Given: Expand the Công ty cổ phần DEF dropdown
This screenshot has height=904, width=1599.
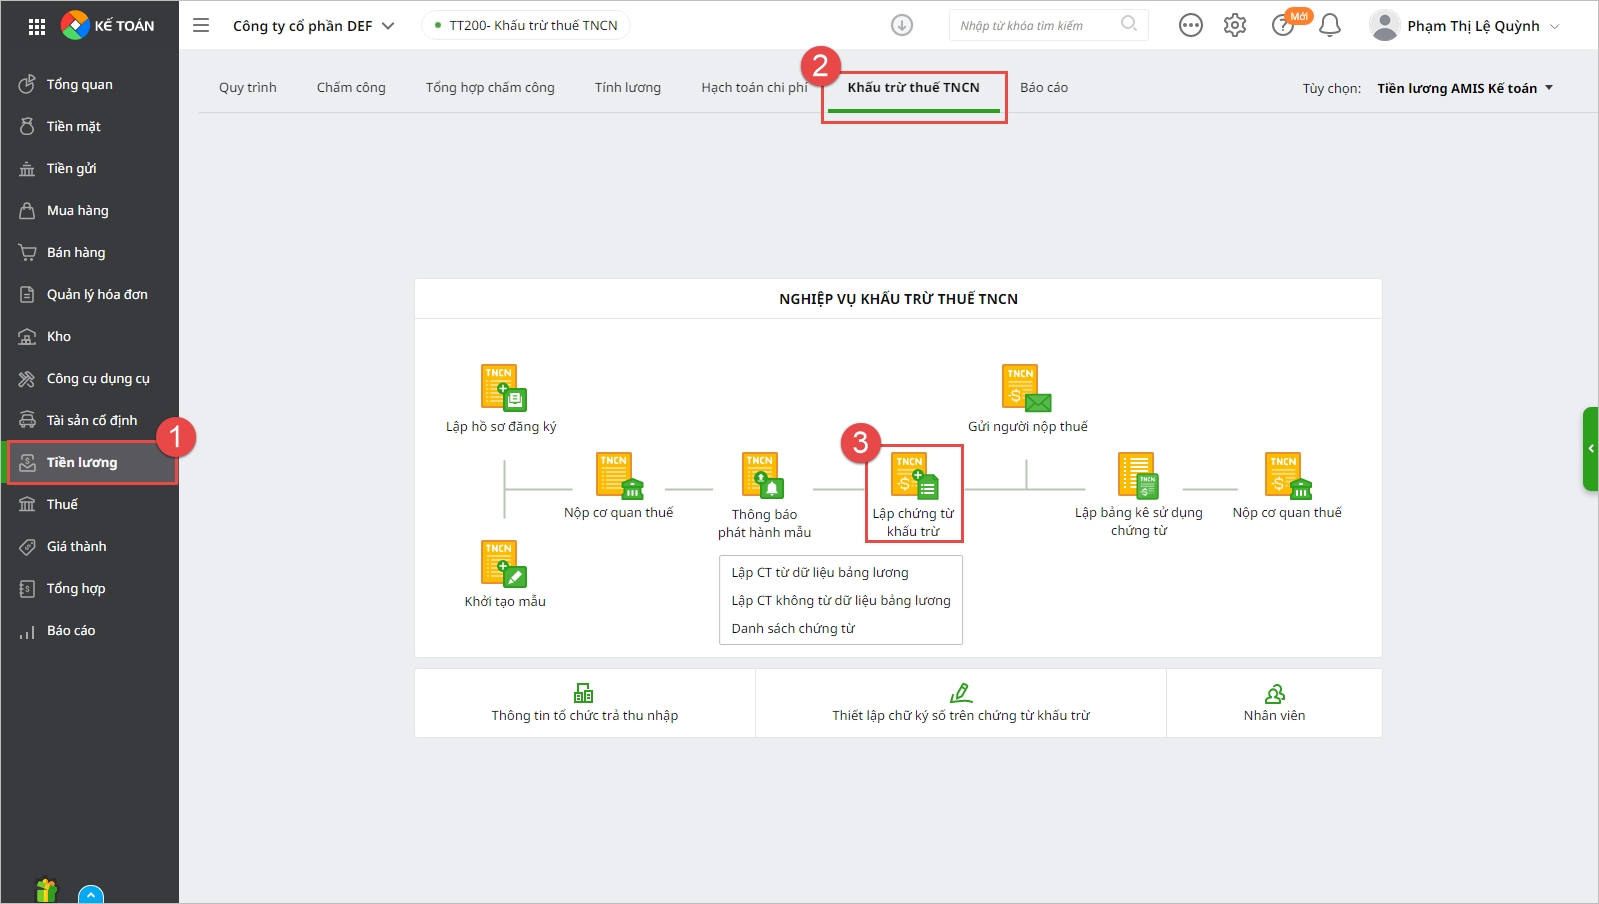Looking at the screenshot, I should pyautogui.click(x=313, y=26).
